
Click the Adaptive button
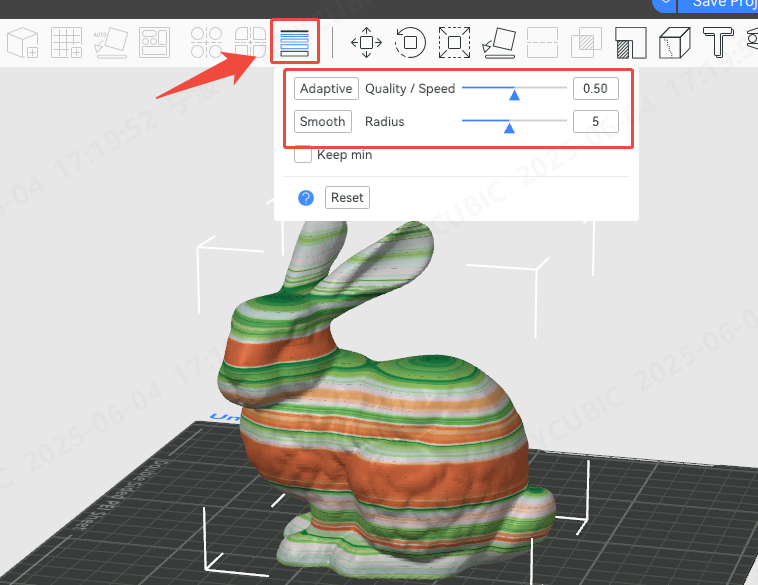point(326,88)
